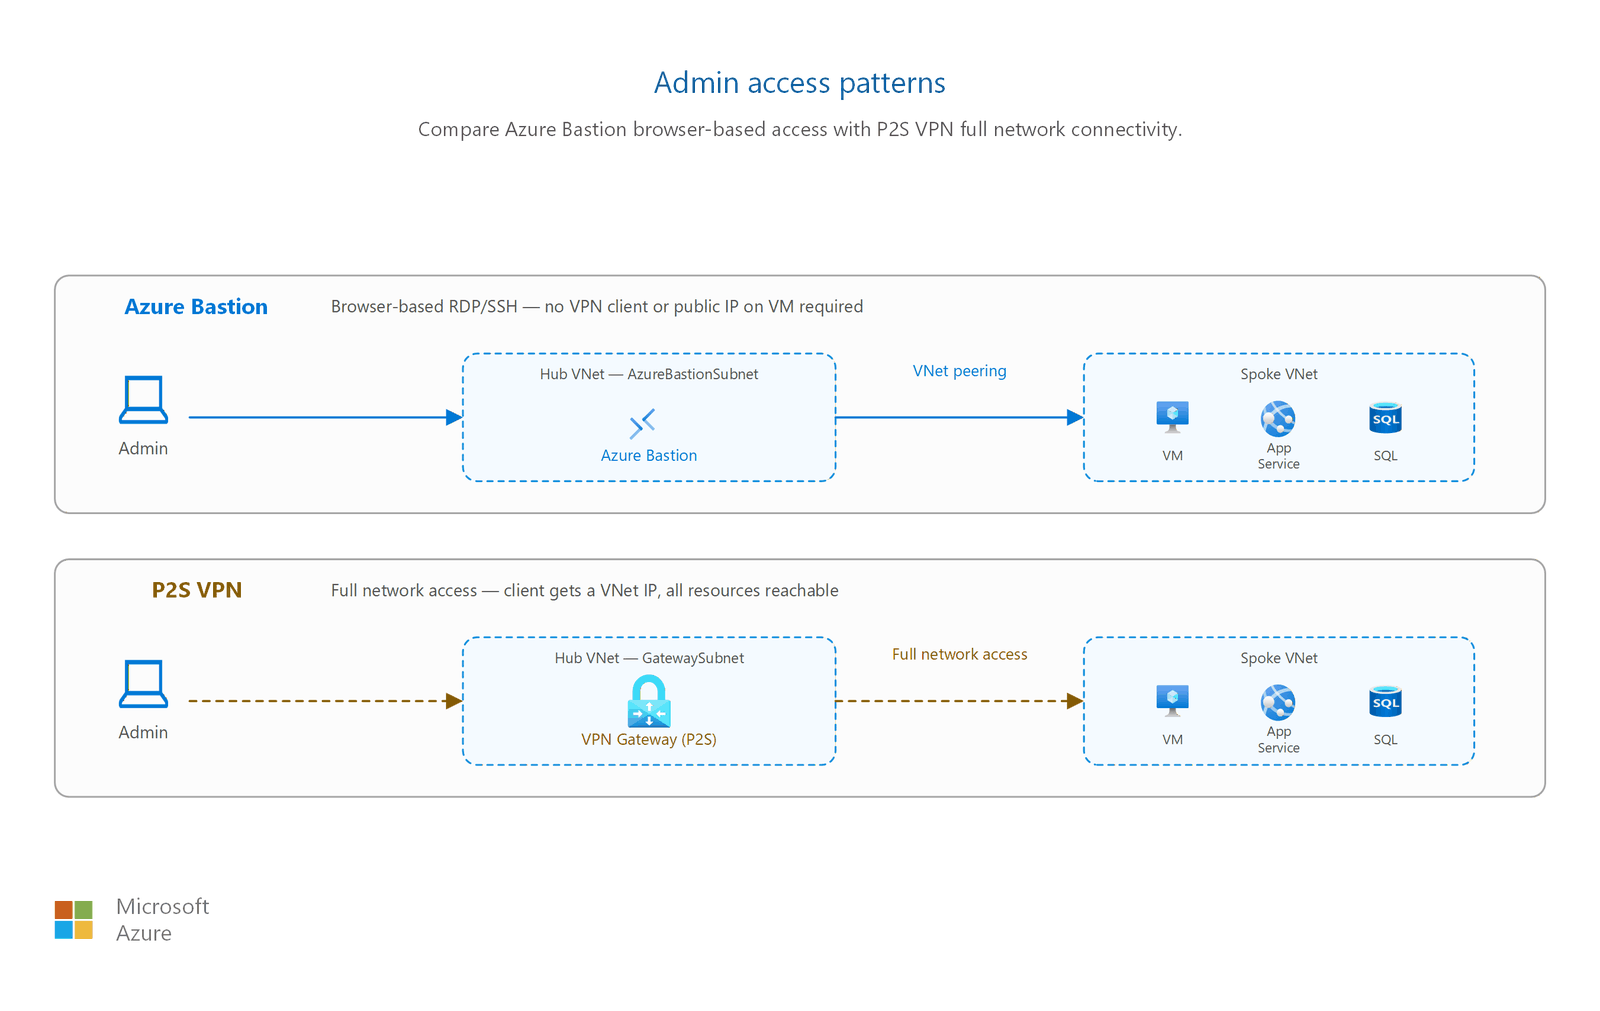Click the 'Full network access — client gets a VNet IP' text
This screenshot has width=1600, height=1011.
(x=585, y=591)
